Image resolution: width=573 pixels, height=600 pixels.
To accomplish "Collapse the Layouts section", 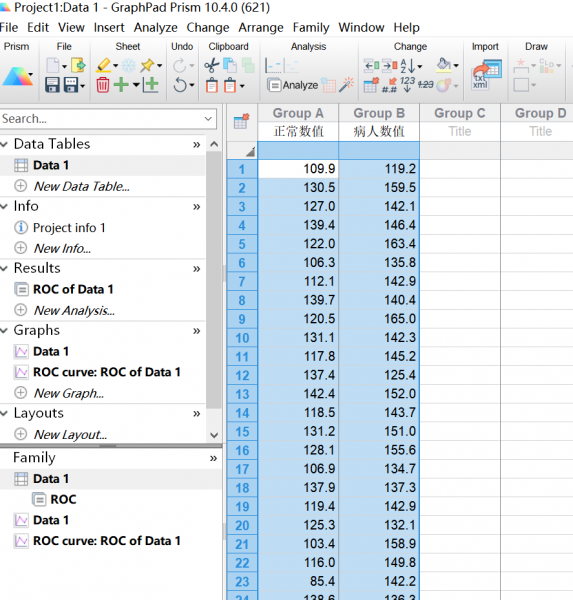I will click(x=5, y=413).
